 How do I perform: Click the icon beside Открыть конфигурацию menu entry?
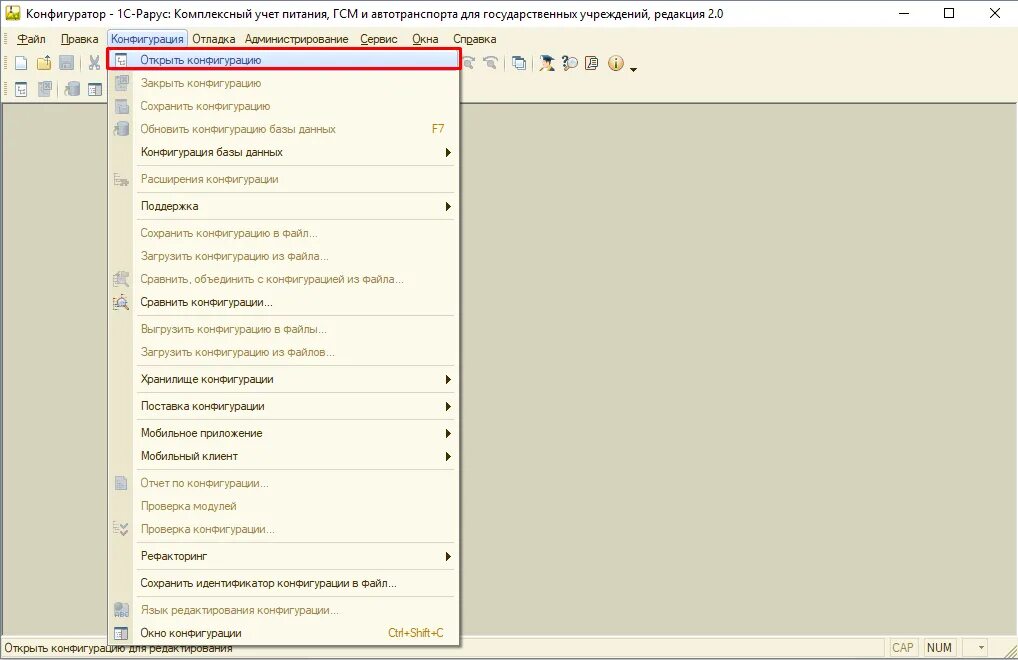pos(121,60)
